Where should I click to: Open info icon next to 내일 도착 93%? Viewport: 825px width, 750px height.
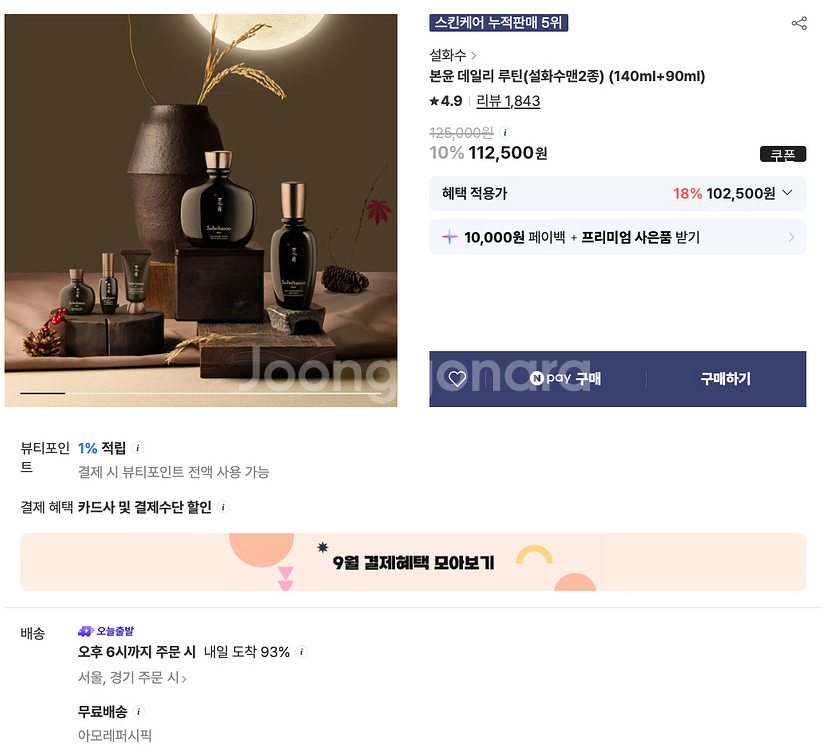pyautogui.click(x=301, y=652)
